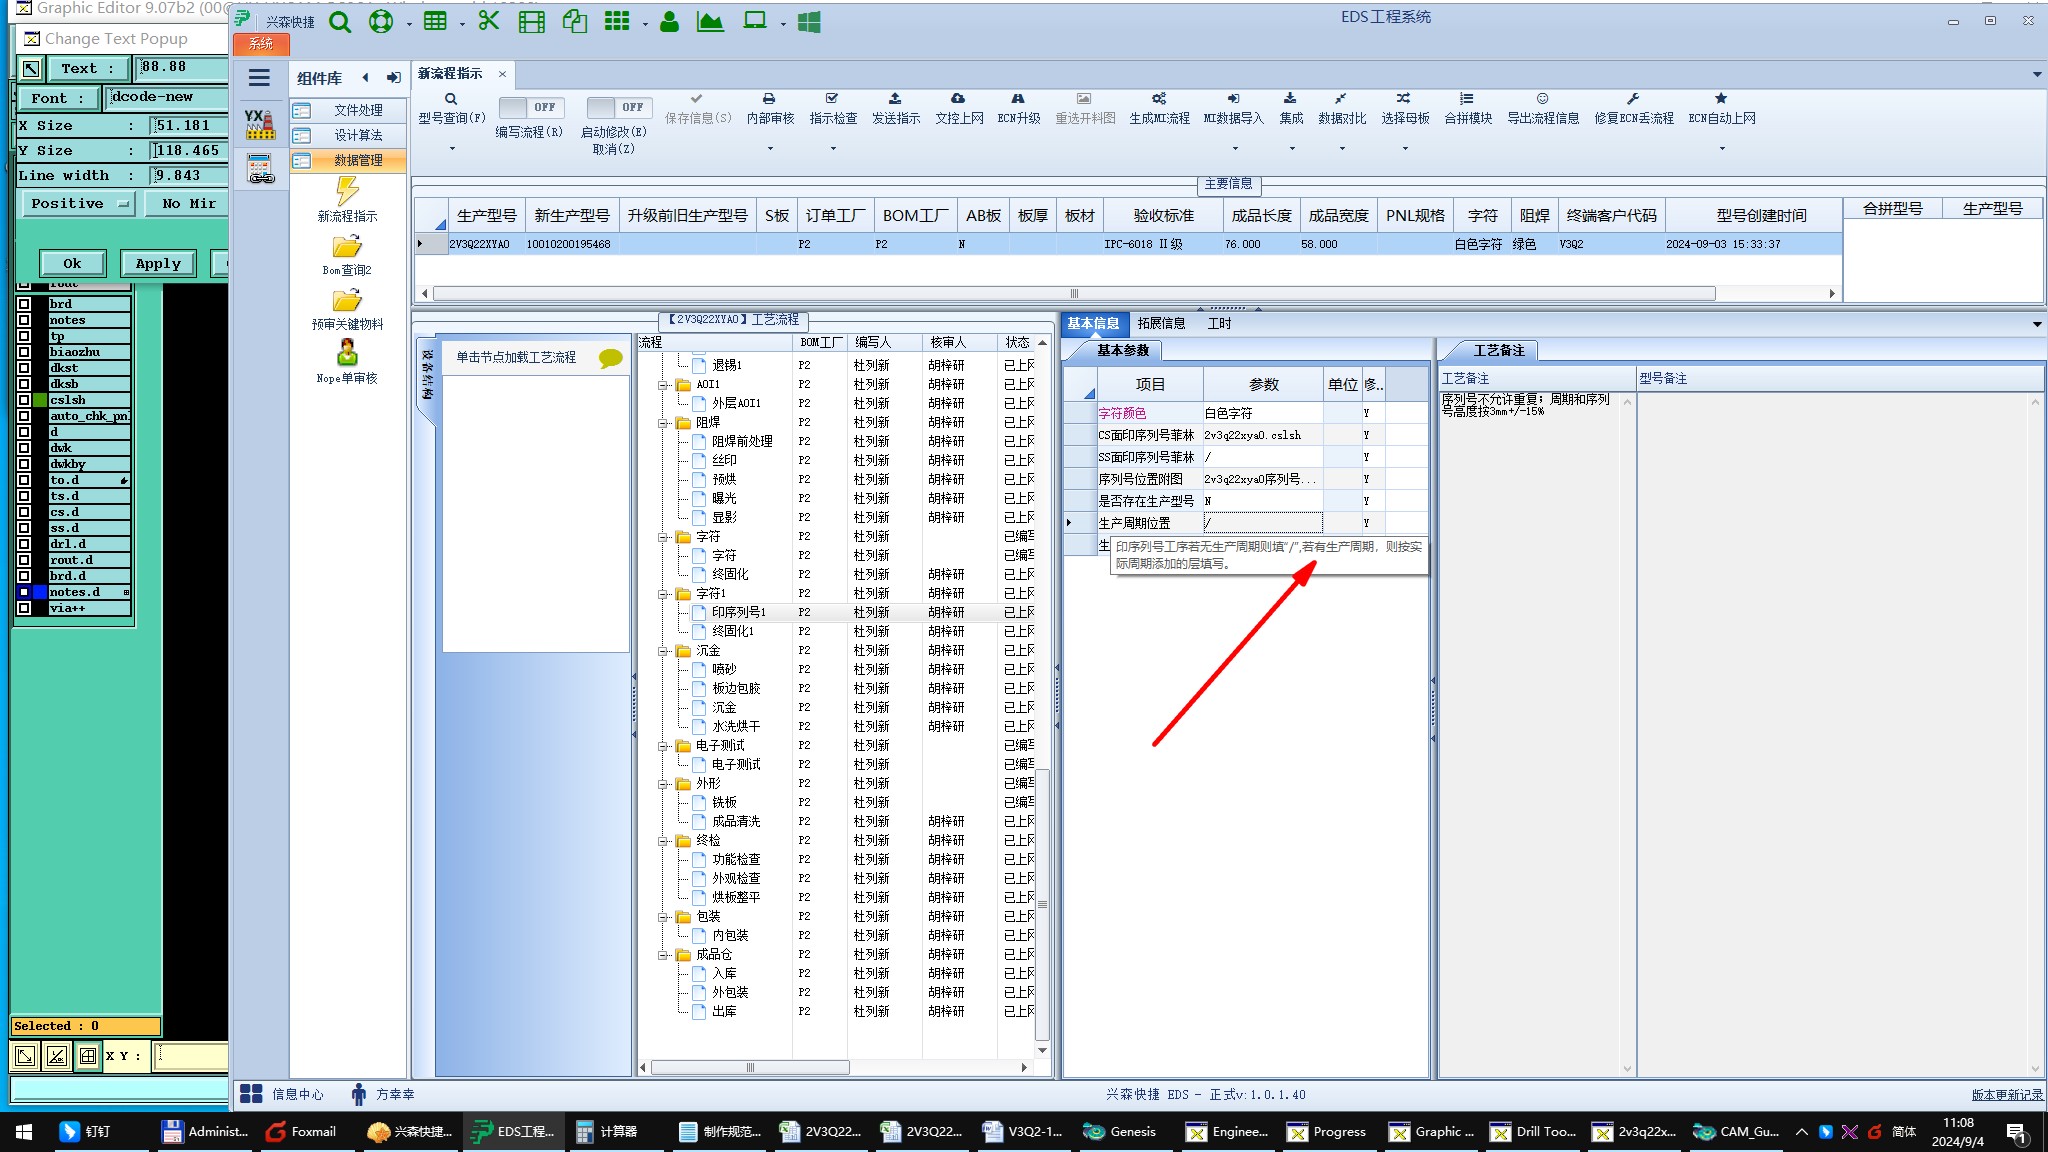Image resolution: width=2048 pixels, height=1152 pixels.
Task: Check the cslsh layer checkbox
Action: coord(24,400)
